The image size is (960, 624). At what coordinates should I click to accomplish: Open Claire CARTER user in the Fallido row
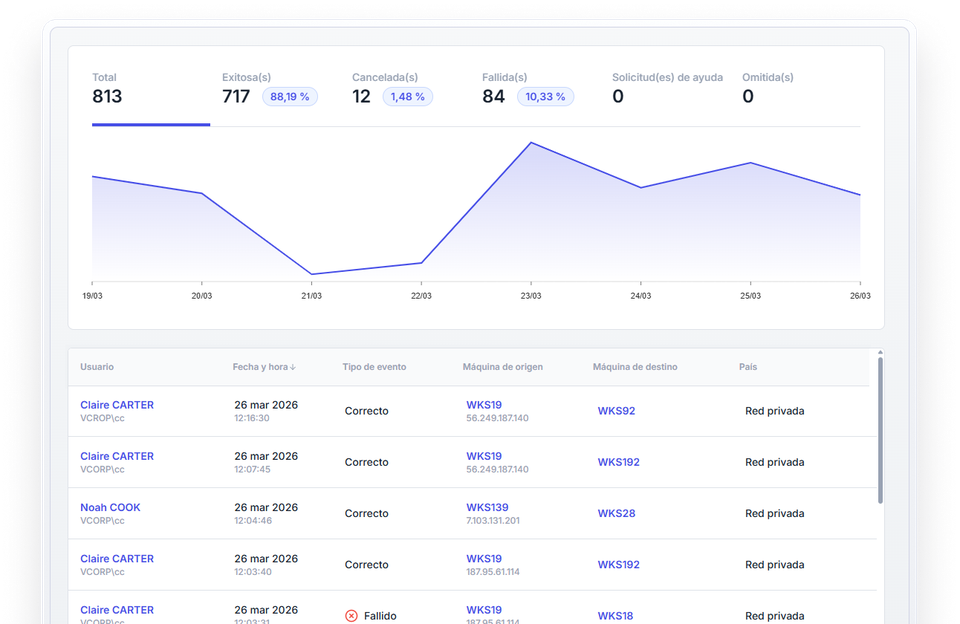tap(117, 610)
